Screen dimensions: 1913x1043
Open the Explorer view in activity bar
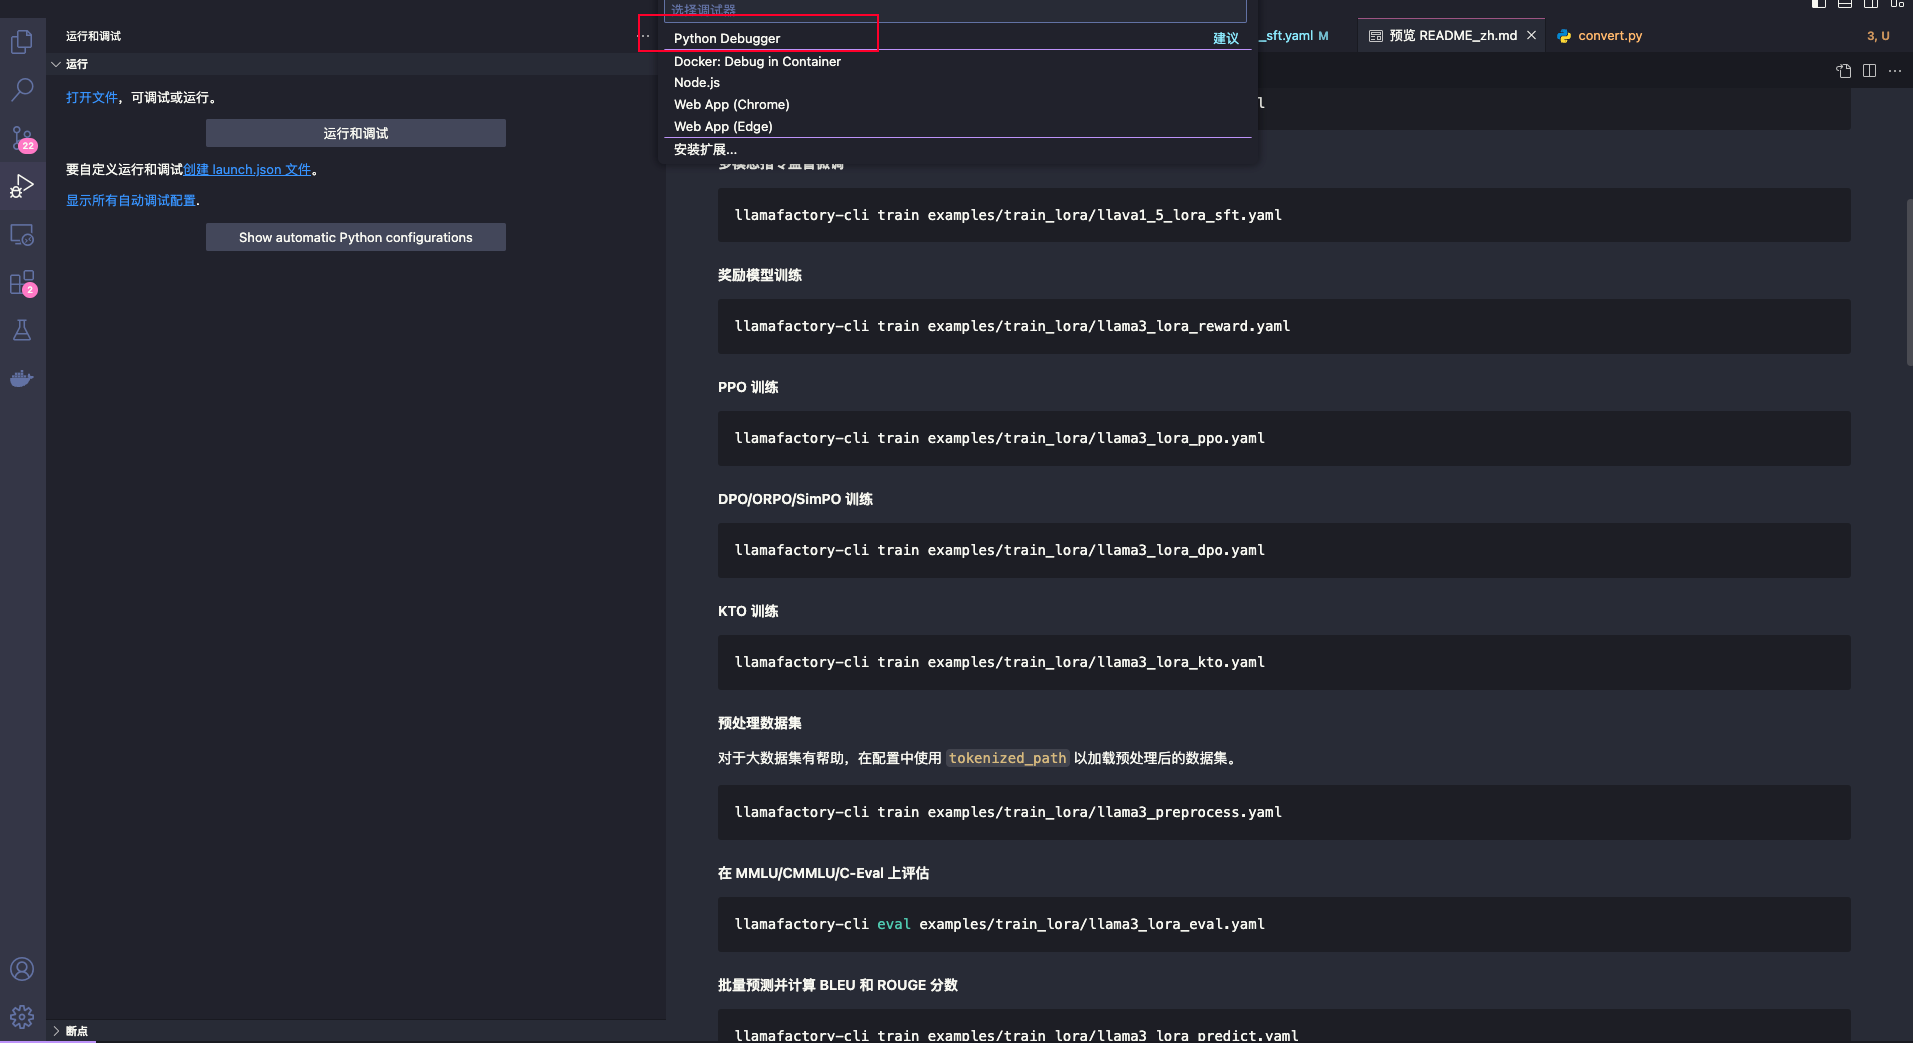click(22, 42)
